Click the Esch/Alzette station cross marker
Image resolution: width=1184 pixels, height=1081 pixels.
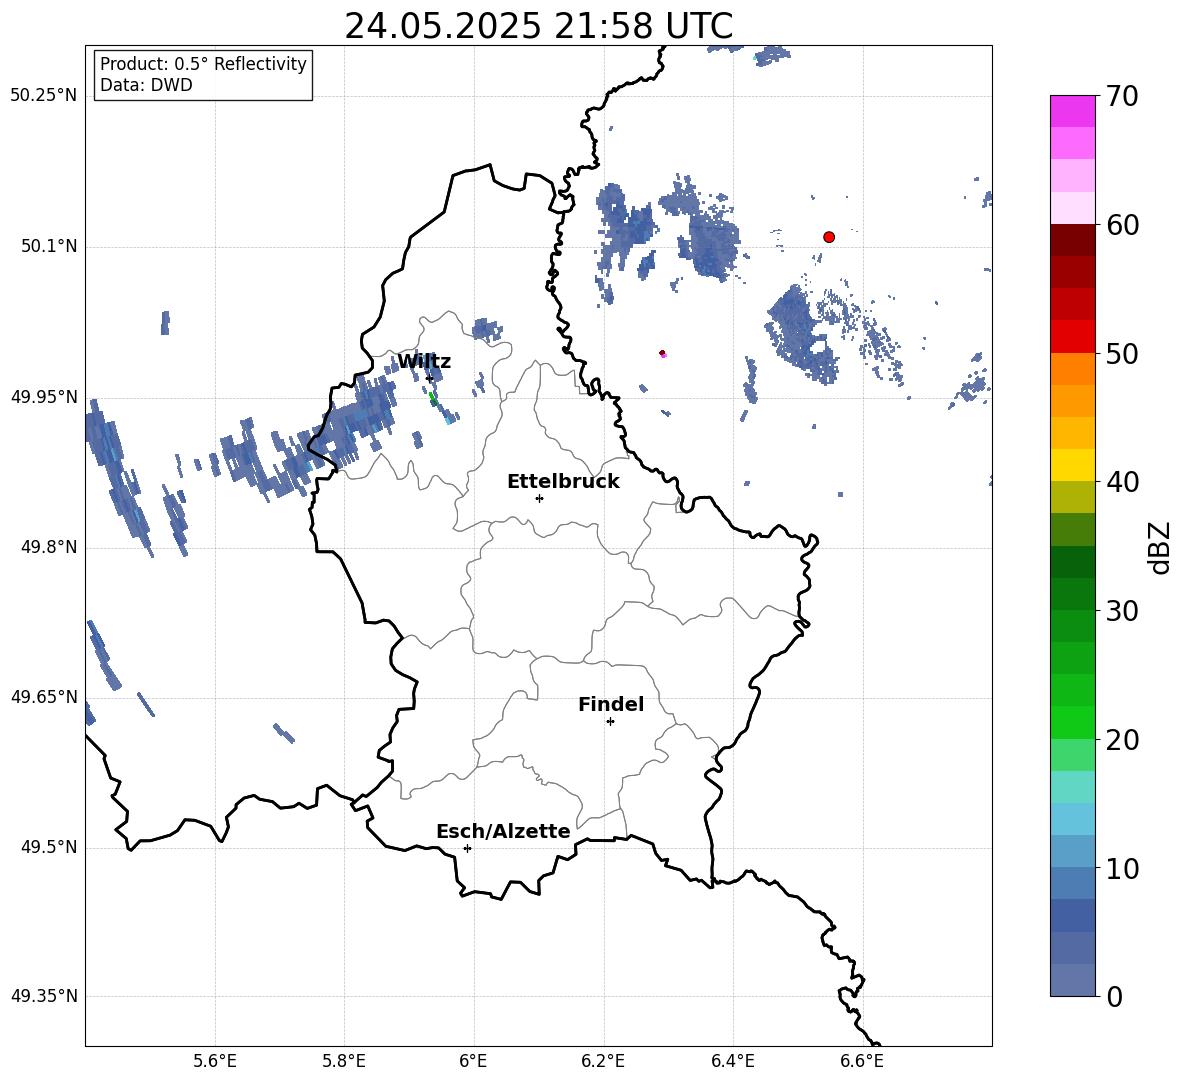click(x=467, y=848)
